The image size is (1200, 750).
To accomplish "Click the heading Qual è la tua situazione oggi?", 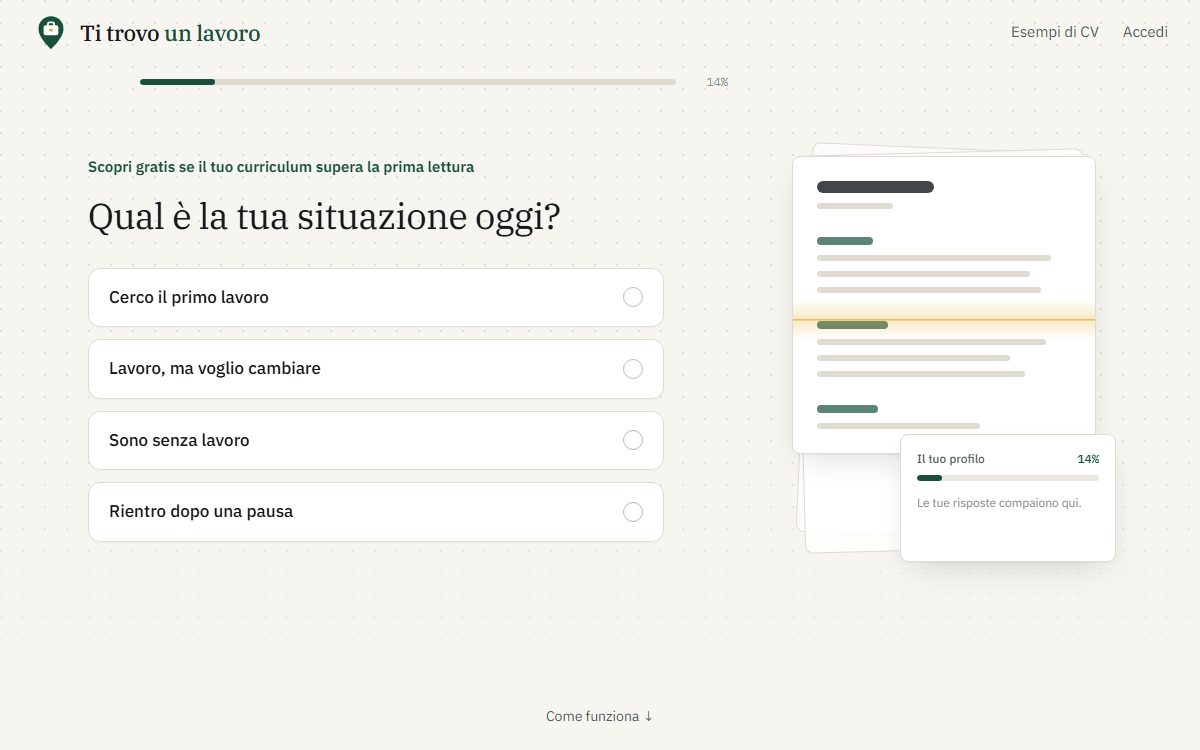I will [x=324, y=217].
